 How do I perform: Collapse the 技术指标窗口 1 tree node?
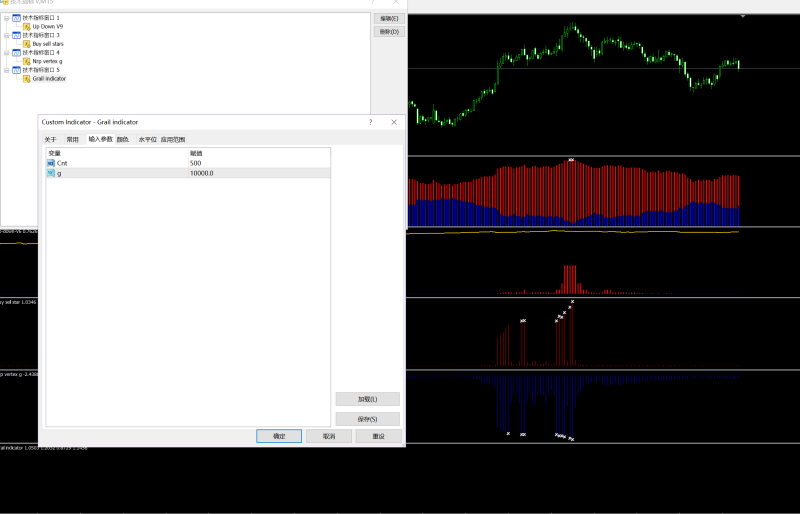(7, 18)
